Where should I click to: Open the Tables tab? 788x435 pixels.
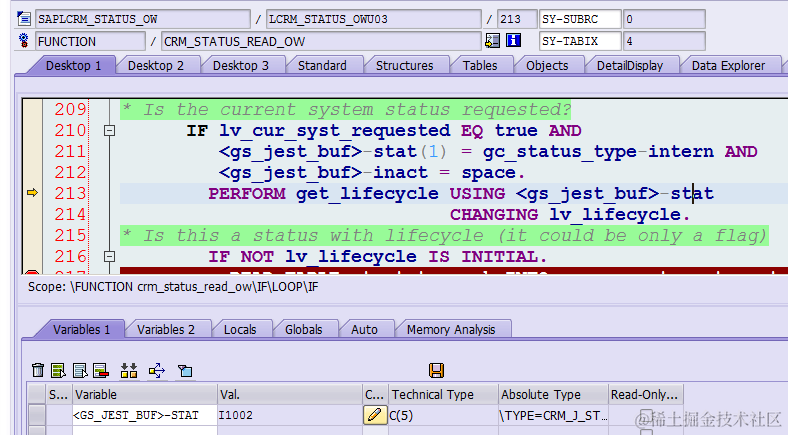pos(480,66)
